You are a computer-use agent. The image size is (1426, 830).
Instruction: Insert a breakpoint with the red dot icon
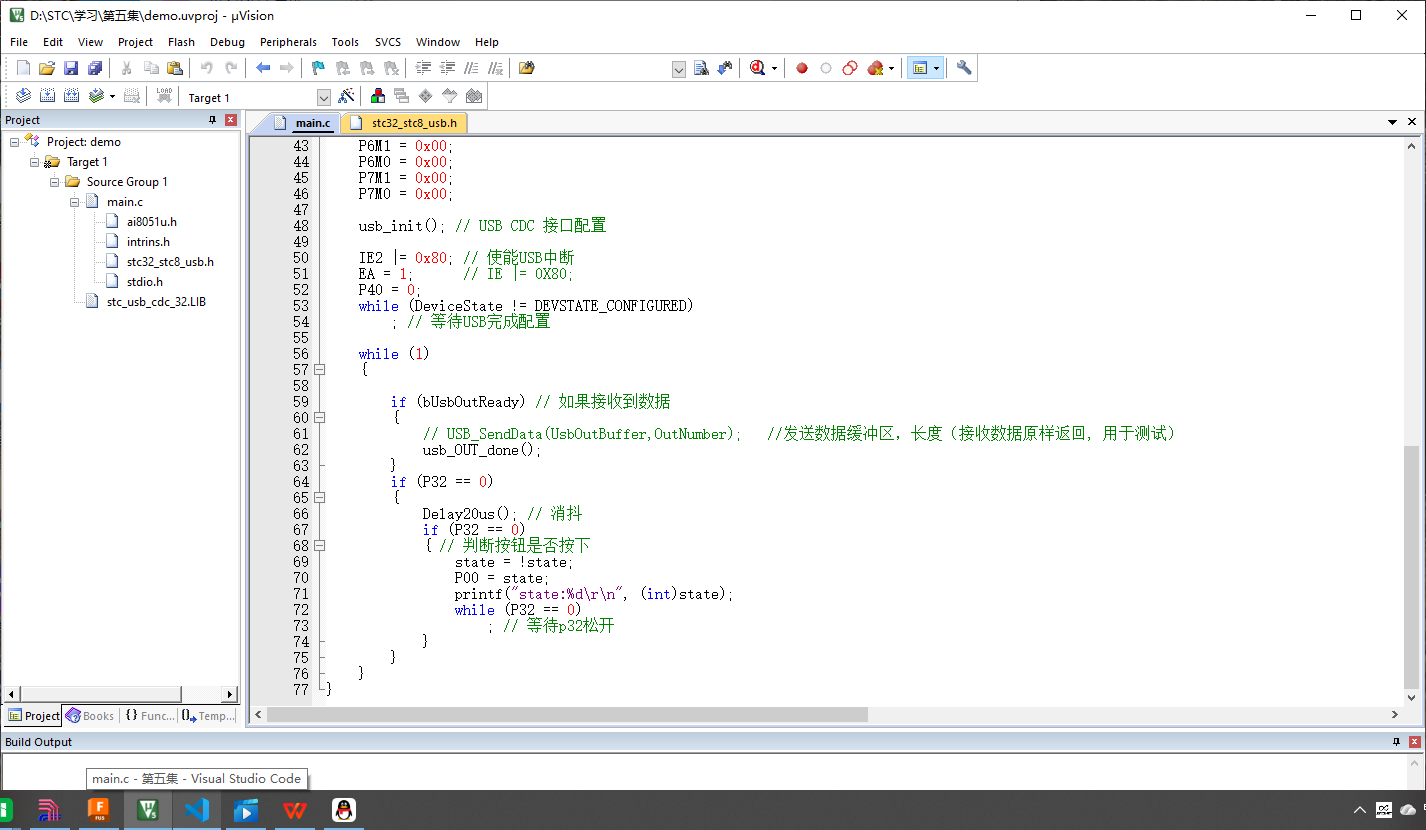(x=801, y=67)
